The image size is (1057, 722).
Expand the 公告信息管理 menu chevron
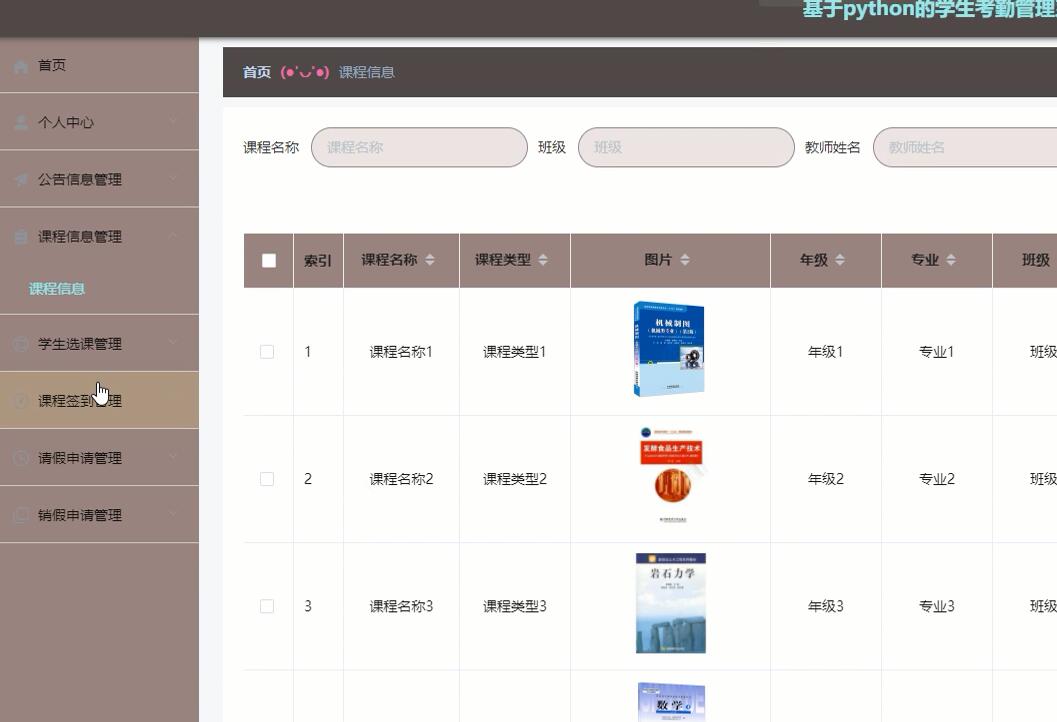(173, 178)
